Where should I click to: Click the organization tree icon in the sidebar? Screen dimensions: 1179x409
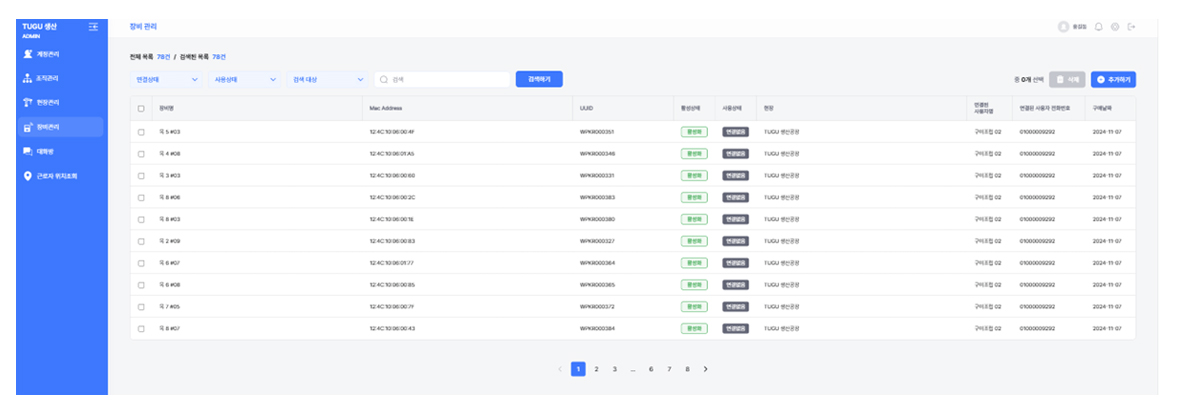click(x=28, y=78)
